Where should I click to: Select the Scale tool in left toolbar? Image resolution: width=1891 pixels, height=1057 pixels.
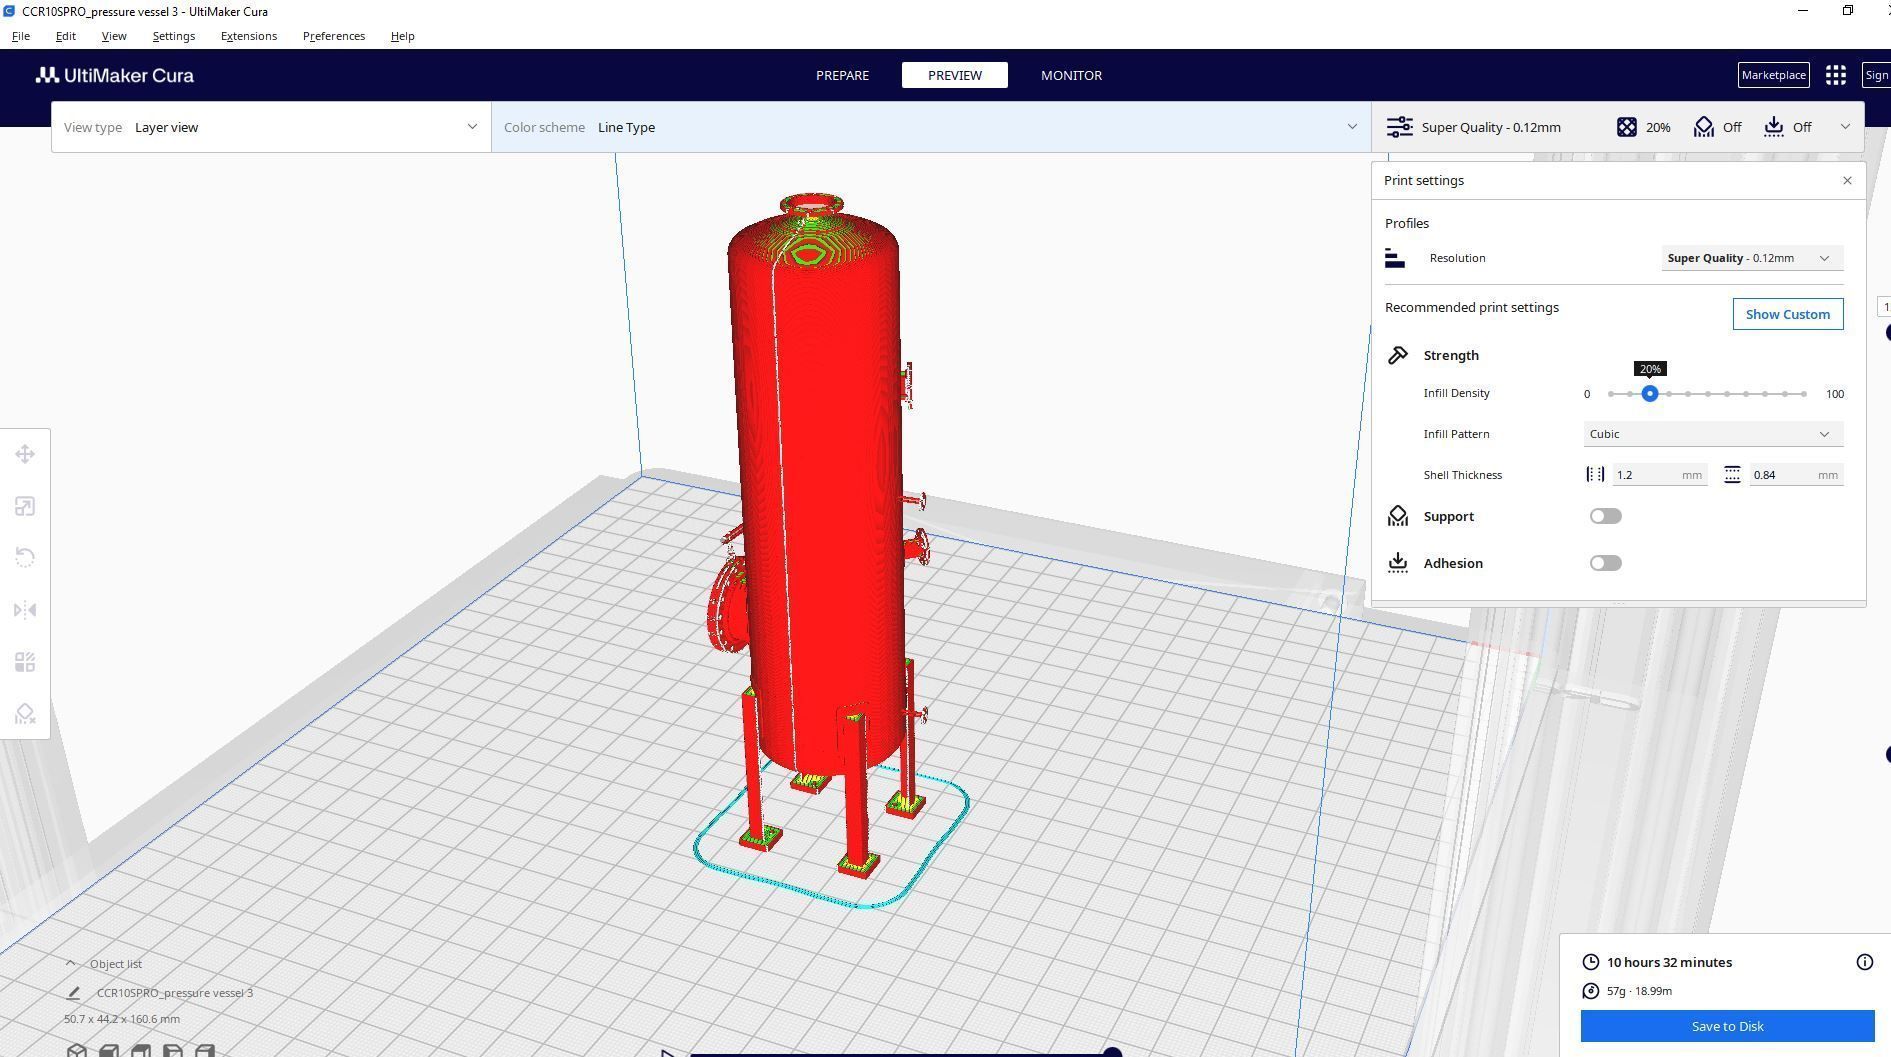pyautogui.click(x=25, y=506)
